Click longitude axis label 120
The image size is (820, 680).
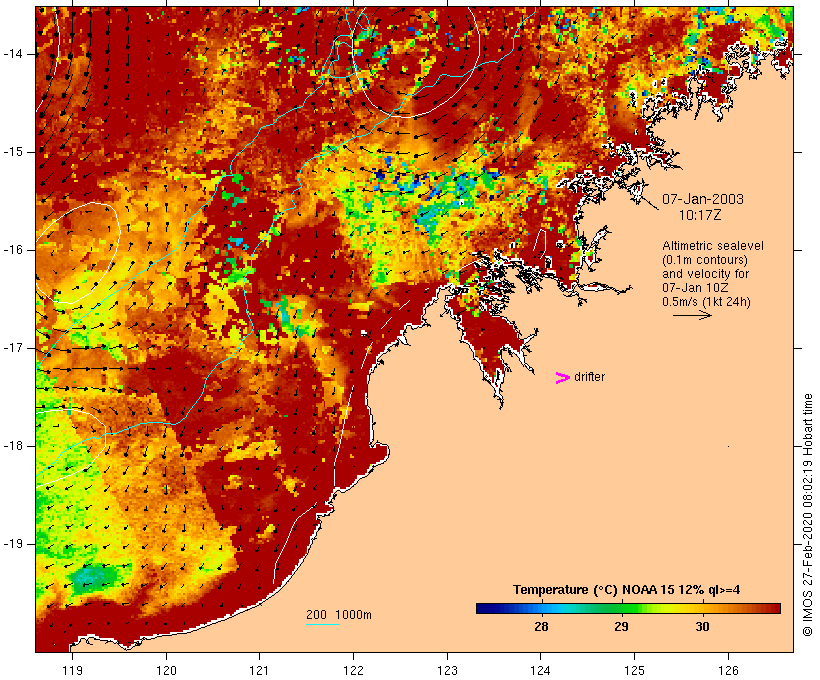pyautogui.click(x=166, y=670)
